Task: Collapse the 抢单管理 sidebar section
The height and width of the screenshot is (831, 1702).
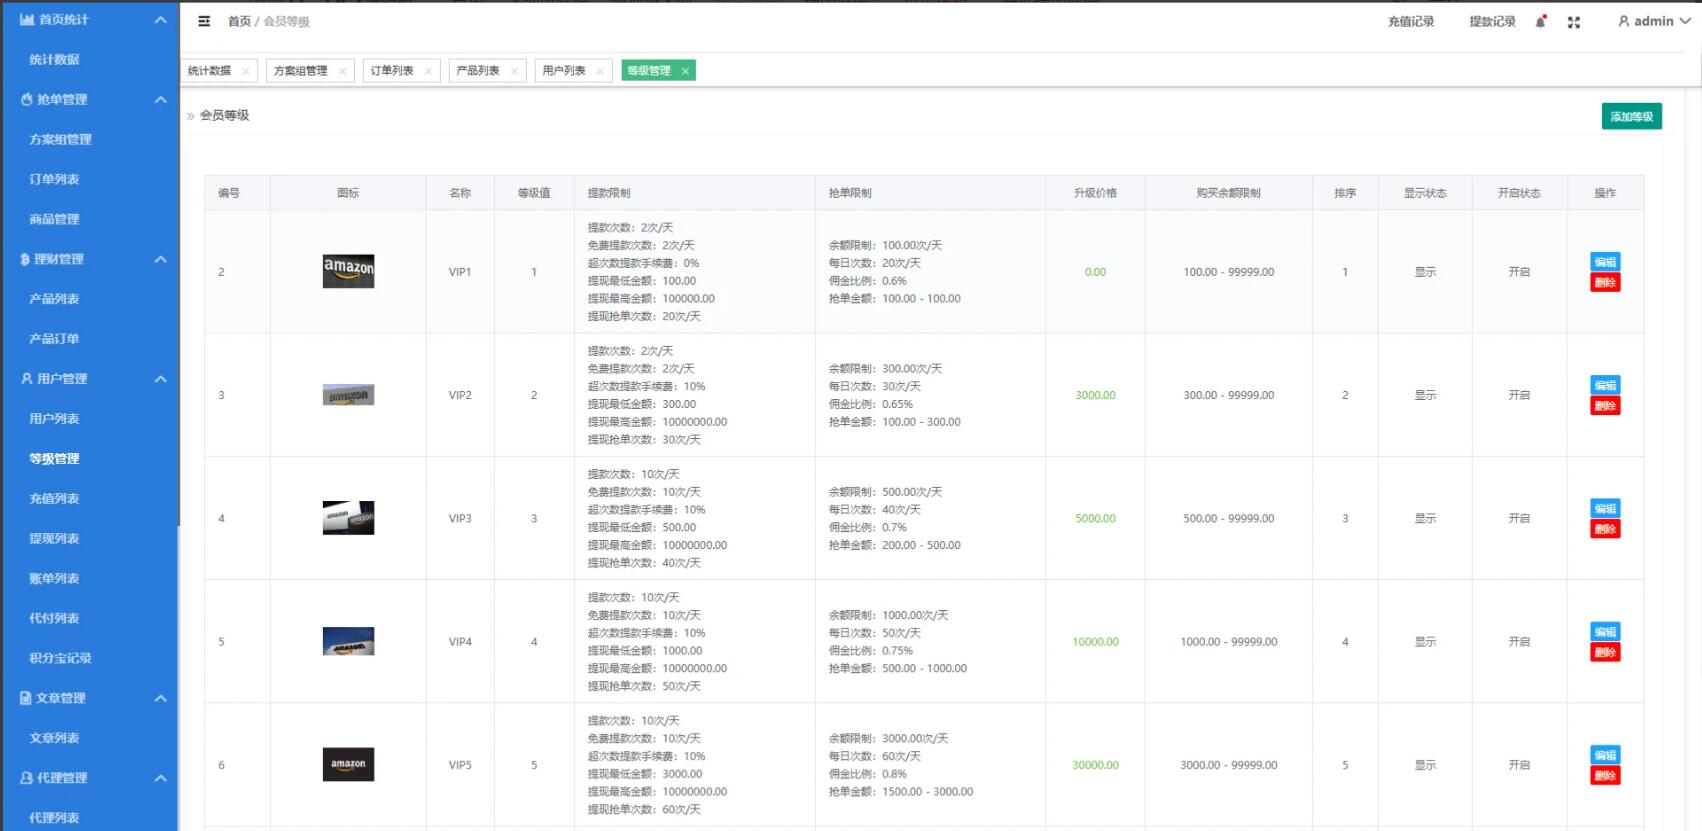Action: tap(160, 100)
